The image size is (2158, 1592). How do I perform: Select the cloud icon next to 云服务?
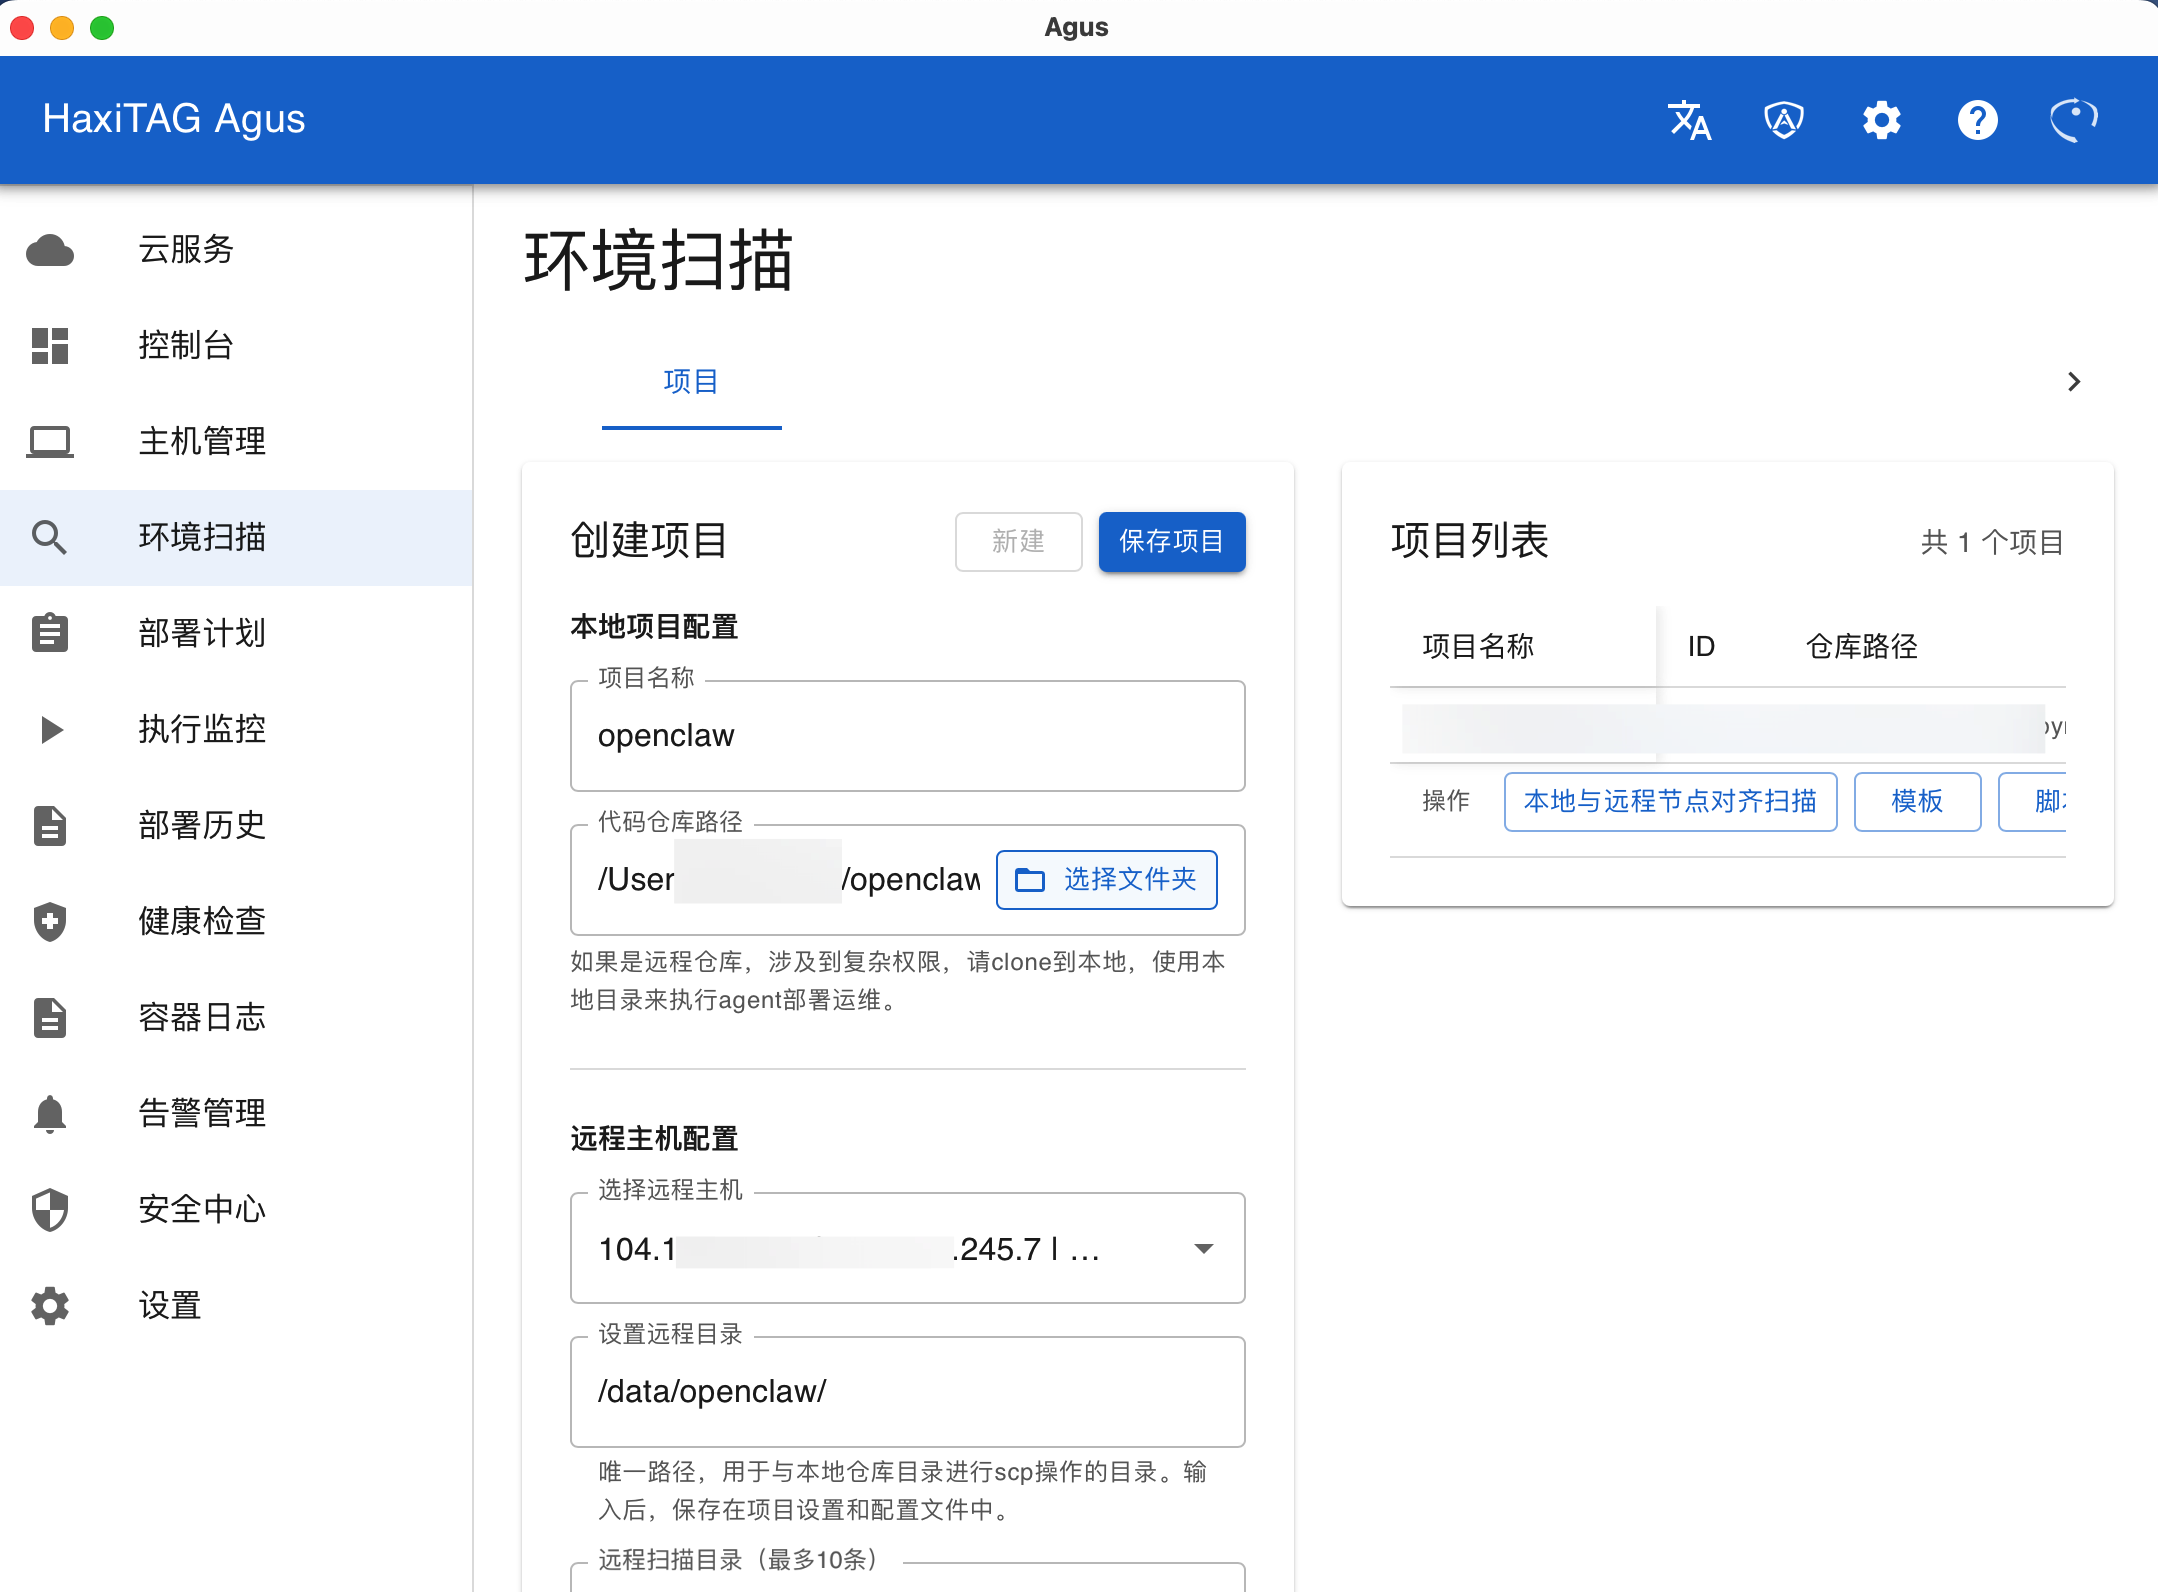pos(50,250)
